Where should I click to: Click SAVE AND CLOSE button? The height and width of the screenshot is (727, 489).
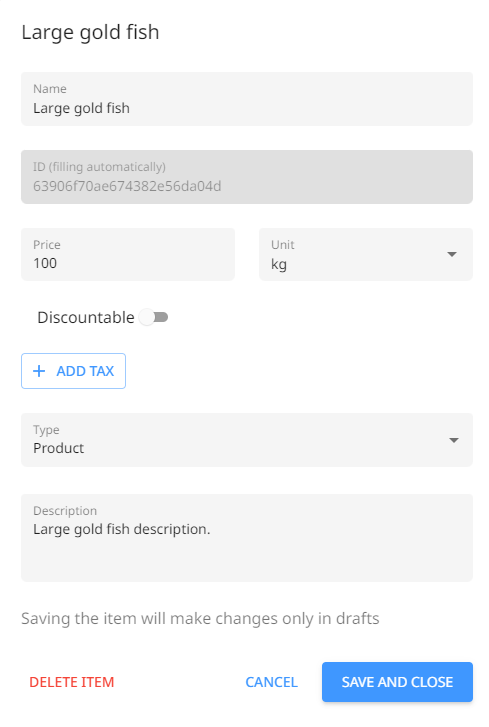[397, 682]
